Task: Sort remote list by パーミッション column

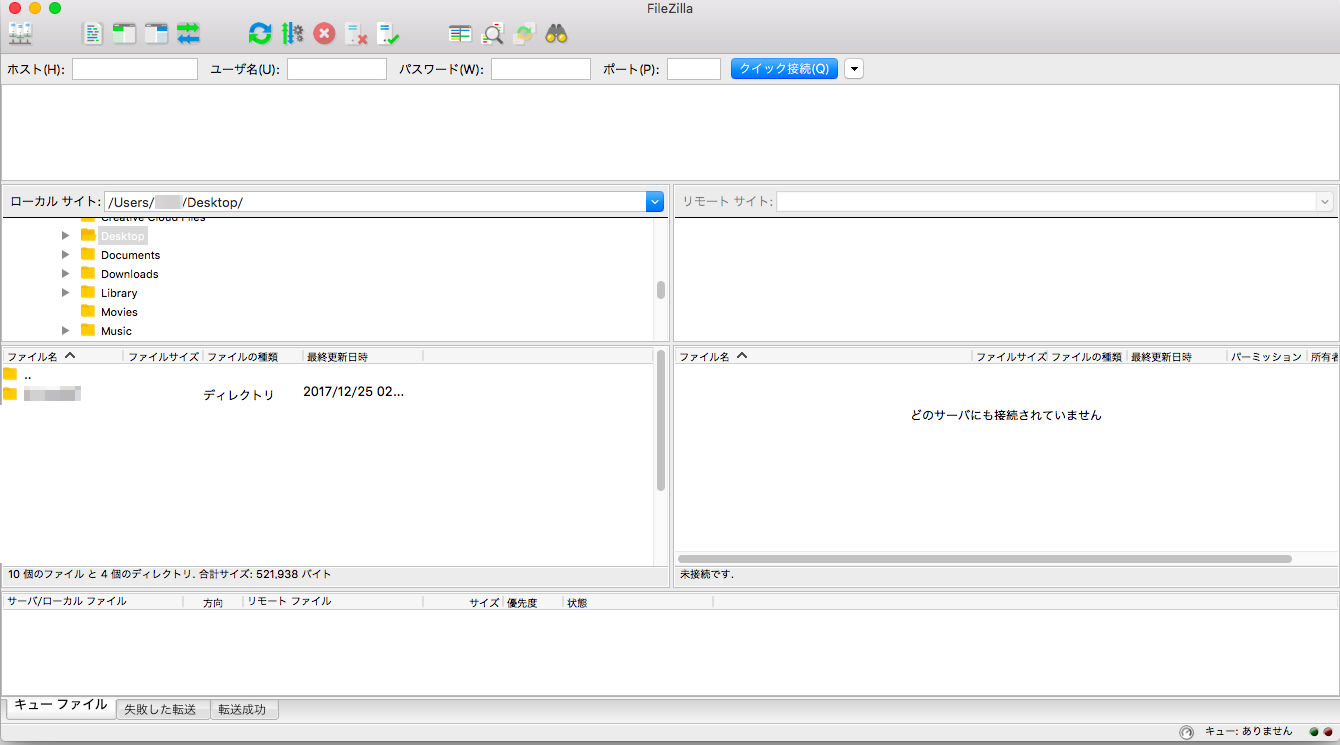Action: pyautogui.click(x=1267, y=356)
